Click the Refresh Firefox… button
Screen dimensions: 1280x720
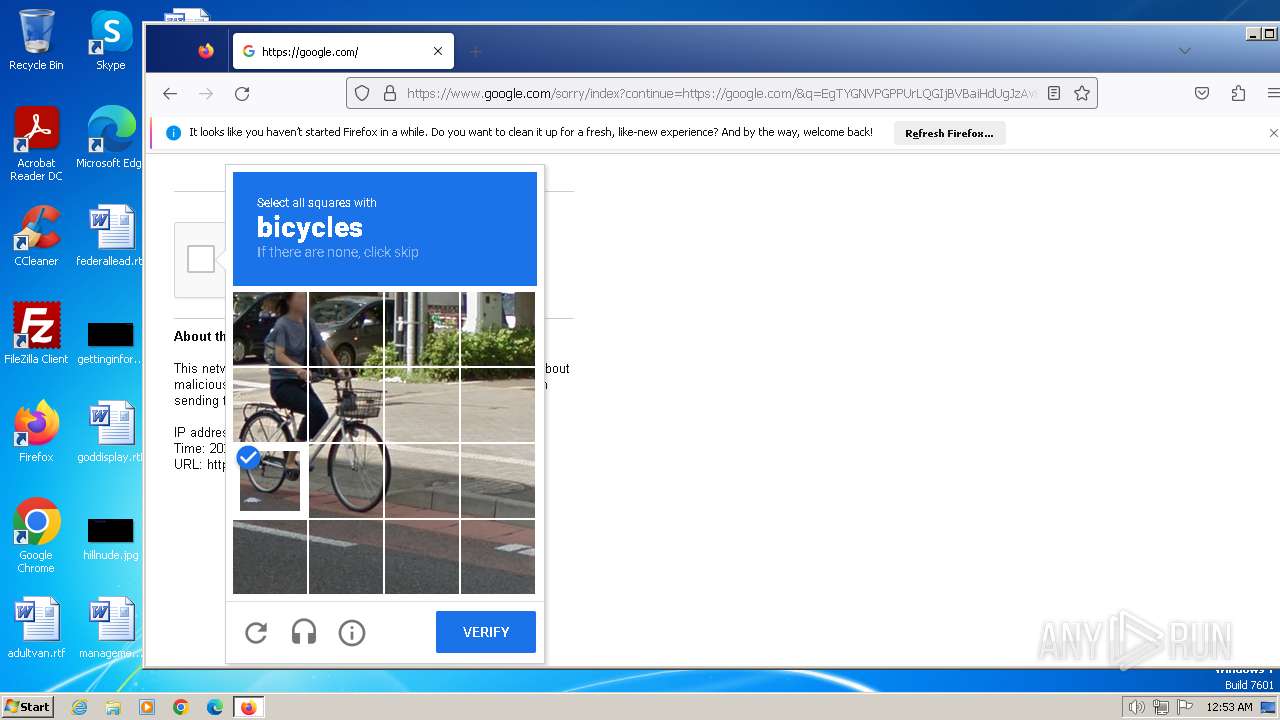coord(949,133)
